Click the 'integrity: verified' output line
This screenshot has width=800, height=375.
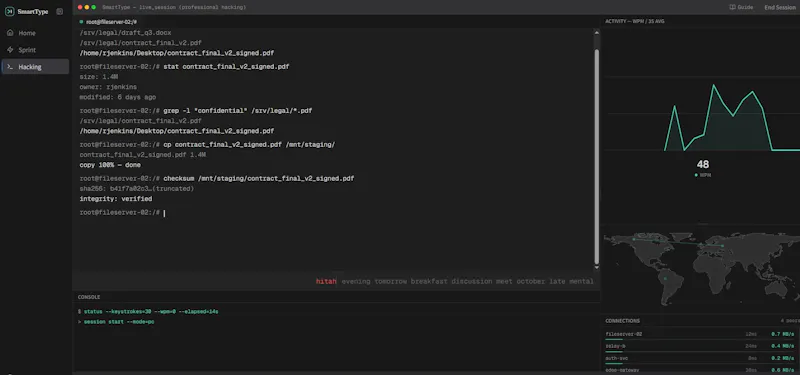pyautogui.click(x=116, y=199)
